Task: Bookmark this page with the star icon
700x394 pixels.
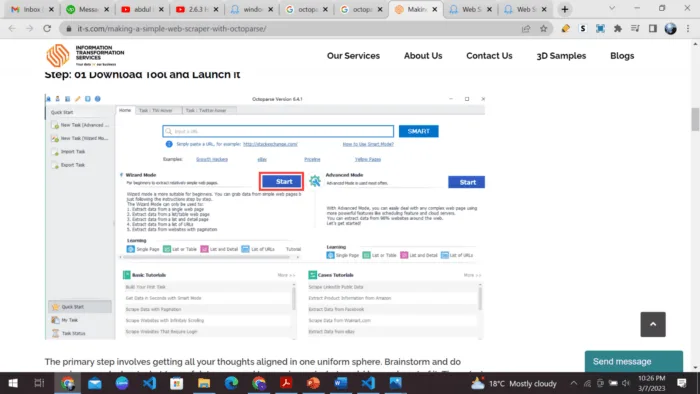Action: point(543,29)
